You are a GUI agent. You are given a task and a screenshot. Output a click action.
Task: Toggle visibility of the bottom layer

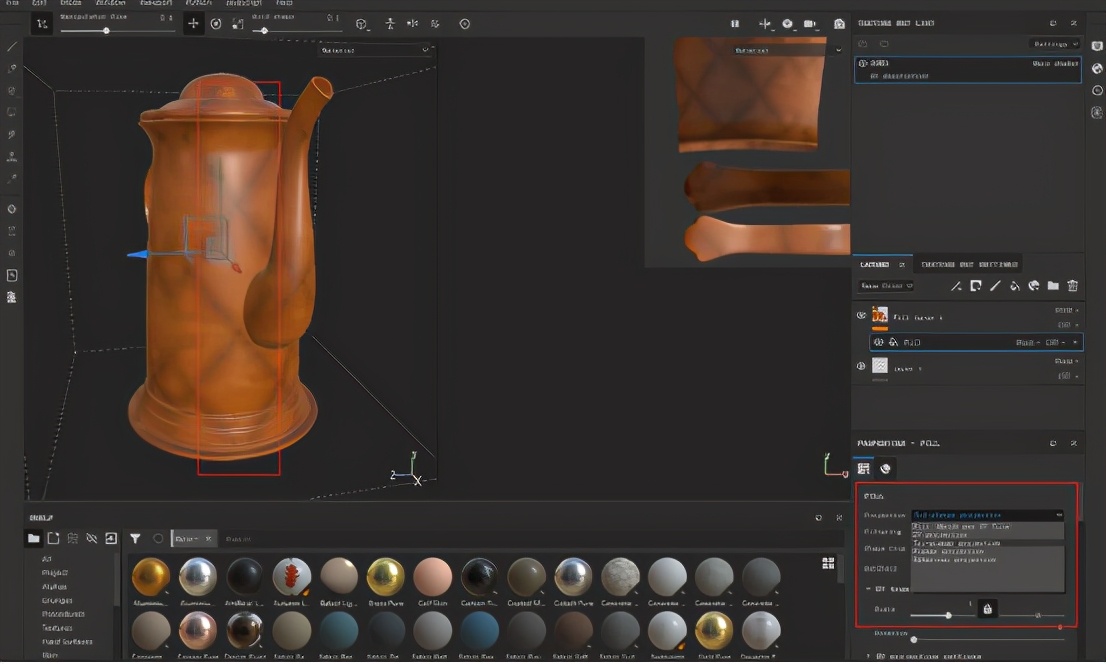click(x=861, y=367)
